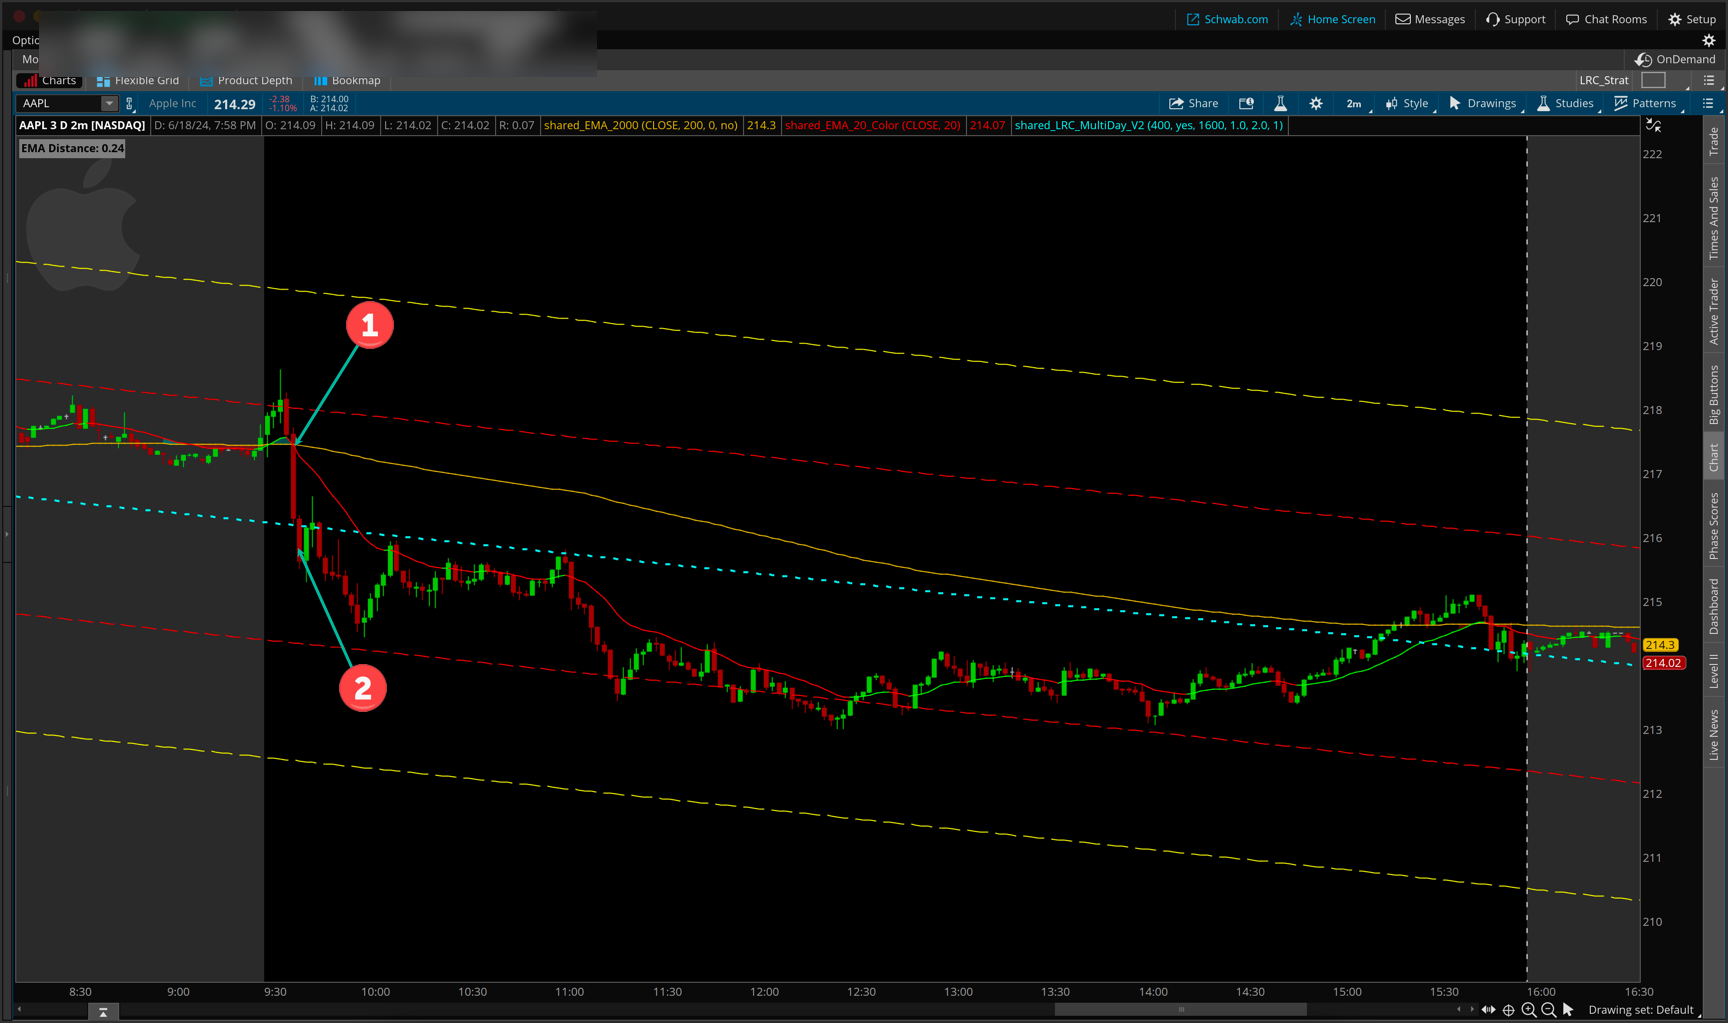This screenshot has width=1728, height=1023.
Task: Toggle the Active Trader side panel
Action: [x=1714, y=312]
